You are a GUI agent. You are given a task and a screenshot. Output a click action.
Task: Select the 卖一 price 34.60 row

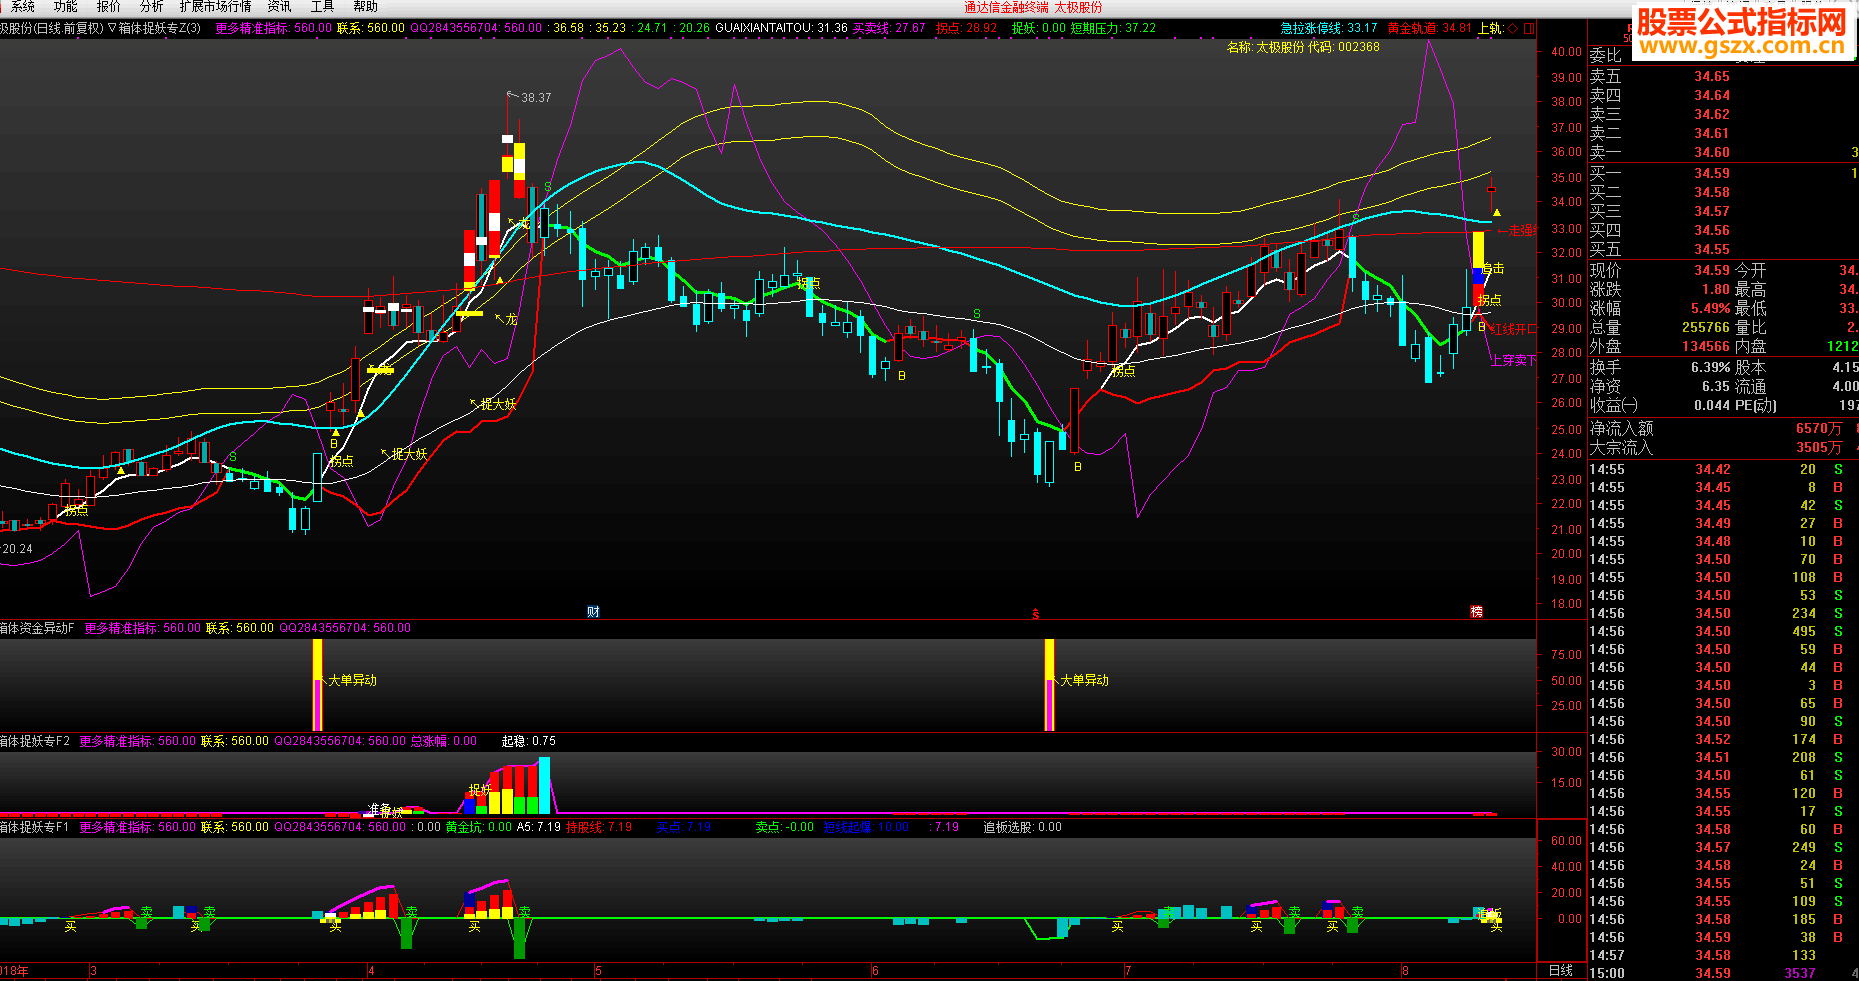pos(1722,152)
